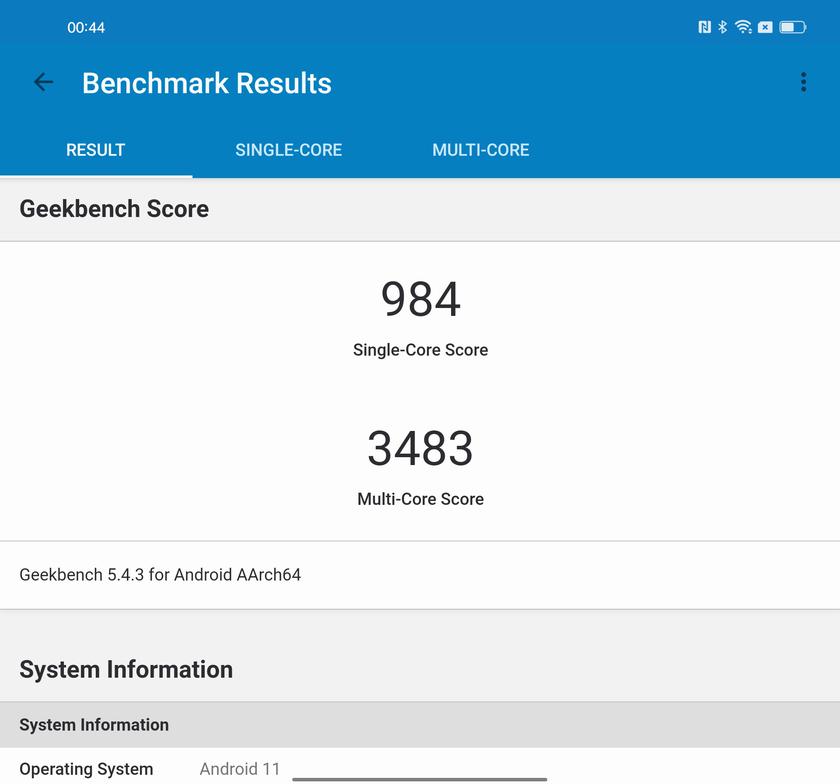
Task: Tap the Geekbench 5.4.3 version row
Action: (x=160, y=575)
